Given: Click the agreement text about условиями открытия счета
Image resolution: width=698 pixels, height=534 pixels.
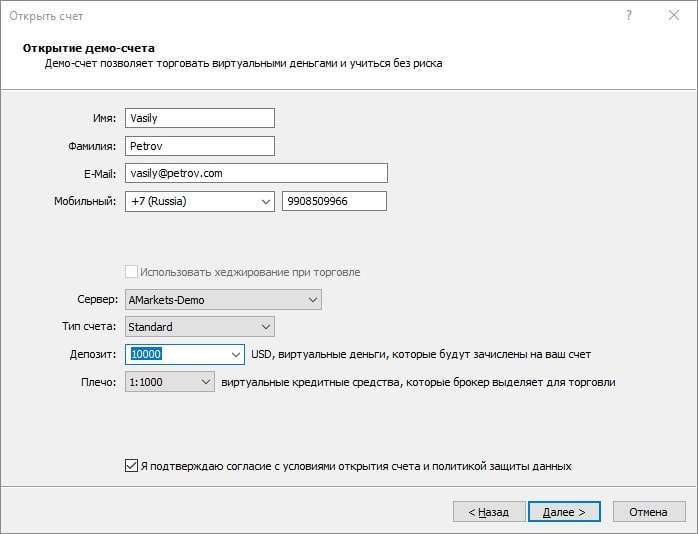Looking at the screenshot, I should [356, 466].
